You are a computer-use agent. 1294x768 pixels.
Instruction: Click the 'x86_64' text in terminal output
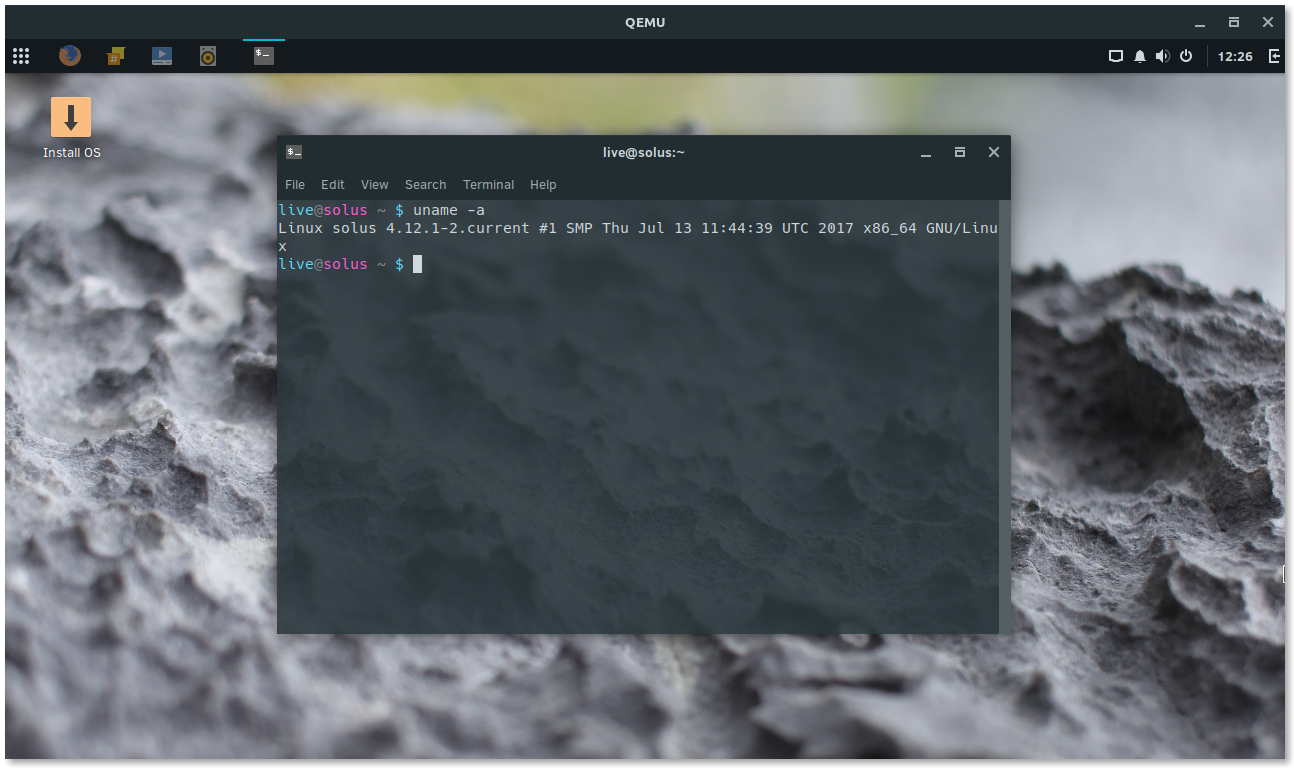point(890,228)
